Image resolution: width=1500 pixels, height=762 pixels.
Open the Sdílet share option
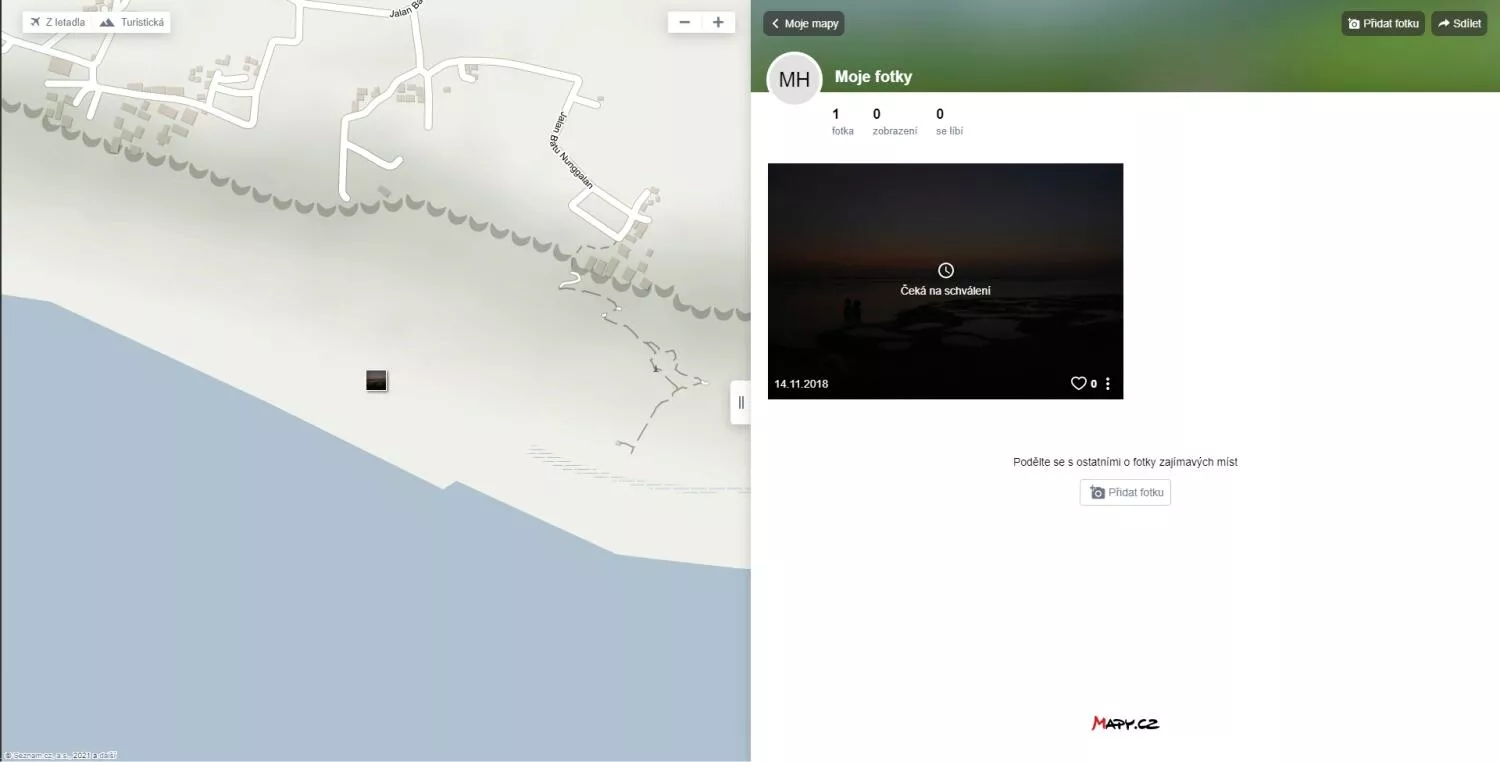click(x=1459, y=23)
